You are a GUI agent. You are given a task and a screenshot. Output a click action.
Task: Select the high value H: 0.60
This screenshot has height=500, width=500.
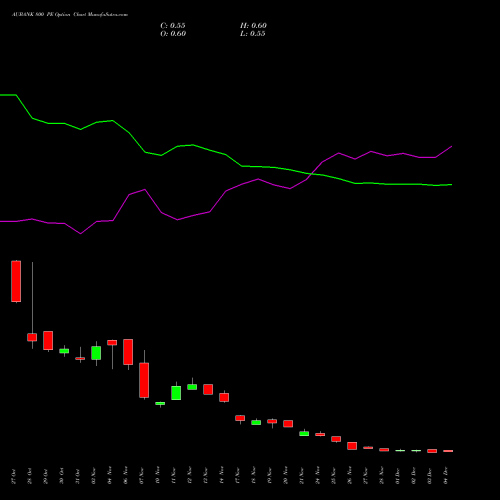point(253,26)
